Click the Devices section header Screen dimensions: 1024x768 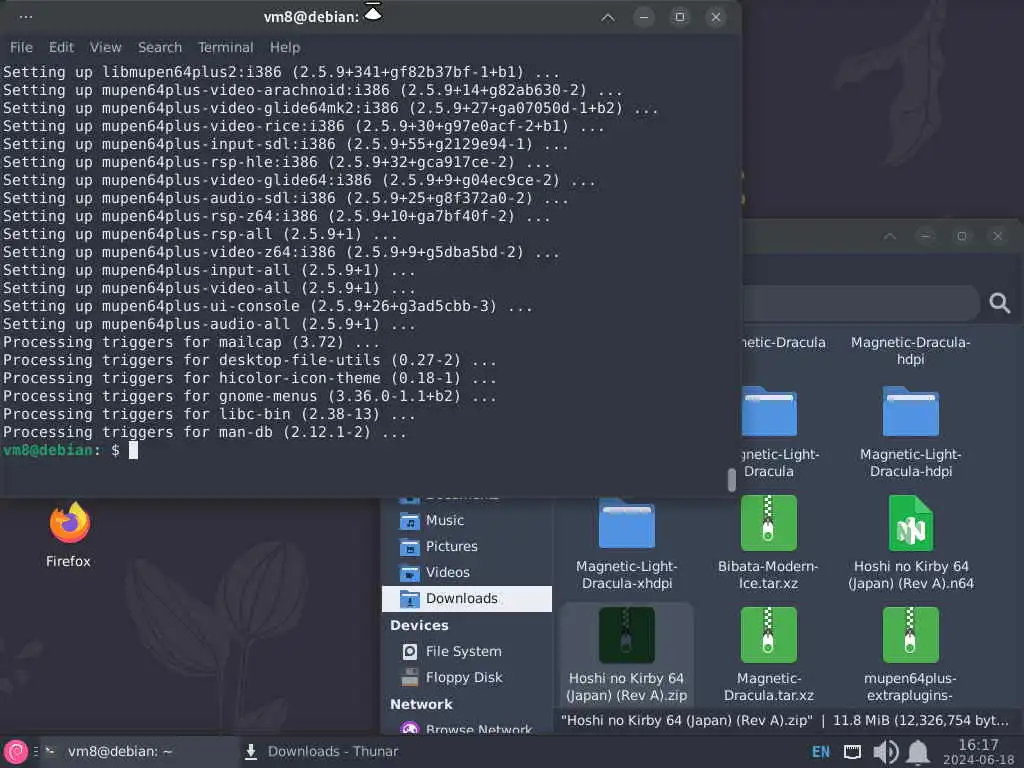click(419, 625)
